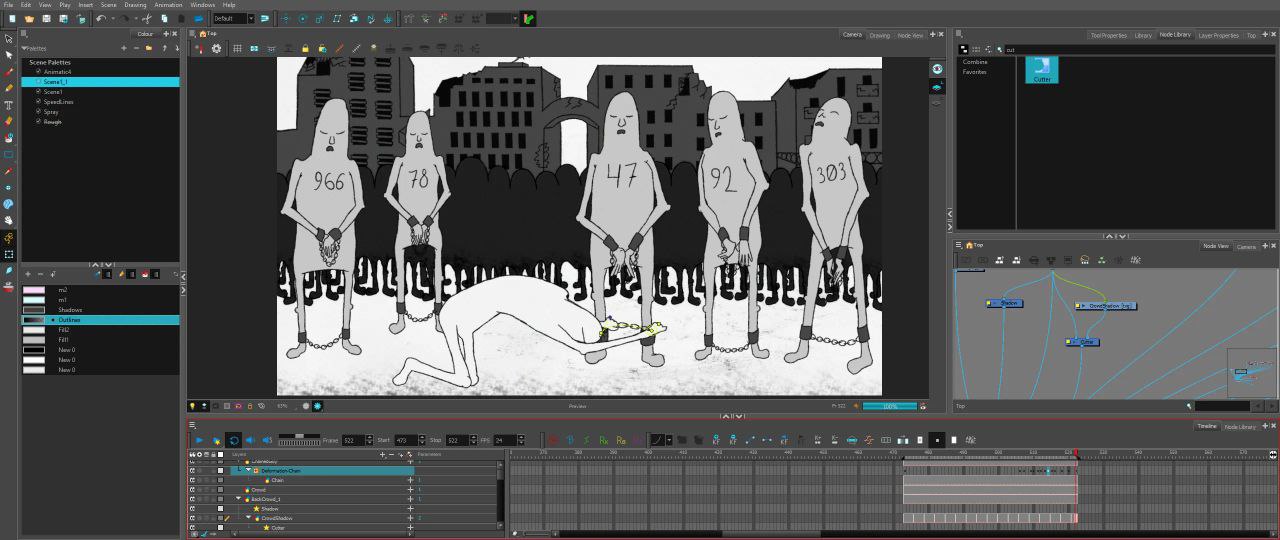Viewport: 1280px width, 540px height.
Task: Open the Animation menu
Action: pos(168,5)
